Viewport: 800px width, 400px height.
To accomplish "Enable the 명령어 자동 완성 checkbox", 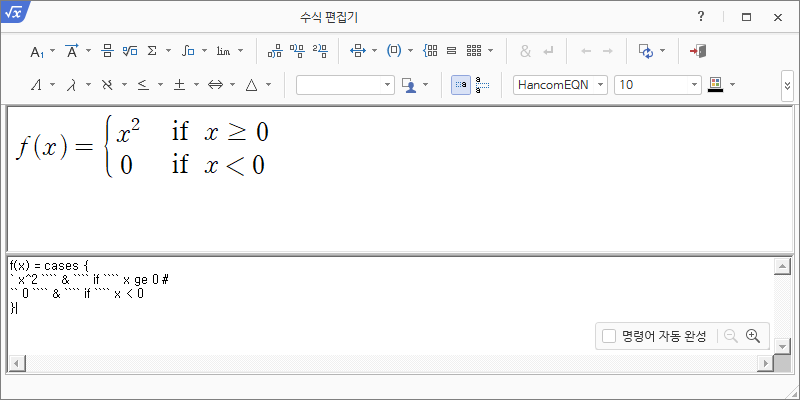I will pos(609,336).
